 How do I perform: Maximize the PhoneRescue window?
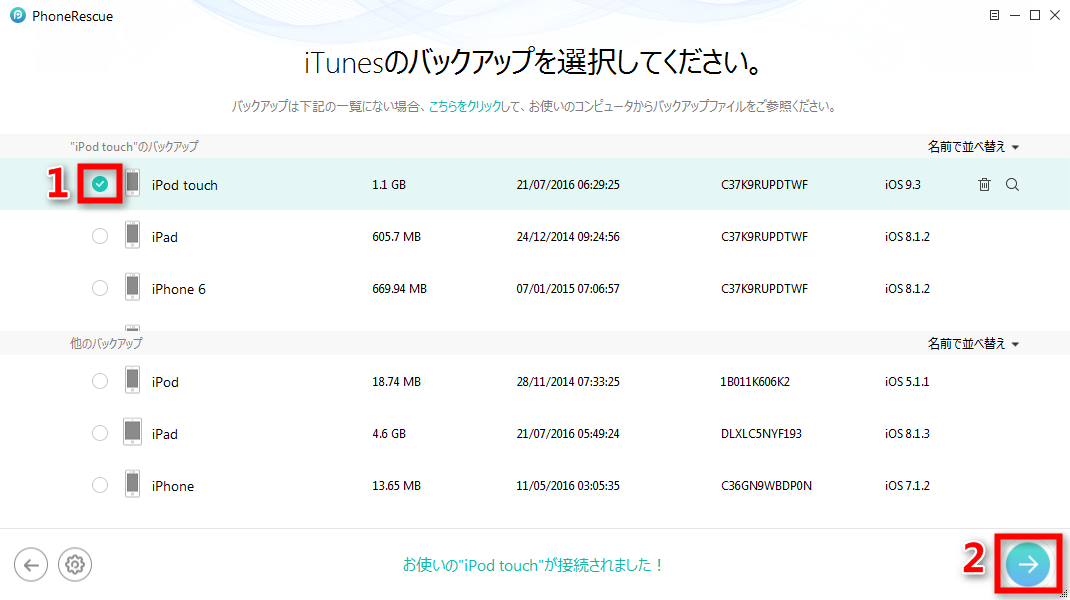coord(1035,15)
